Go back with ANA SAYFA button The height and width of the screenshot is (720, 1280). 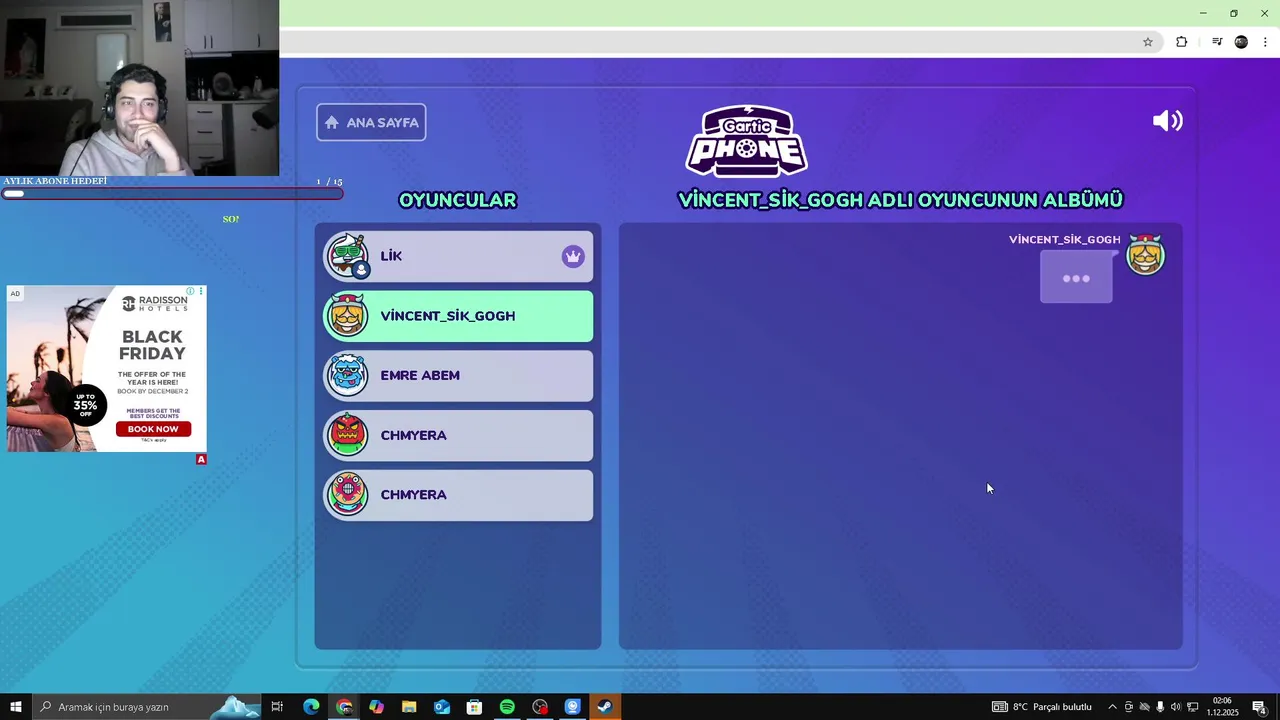(x=371, y=122)
